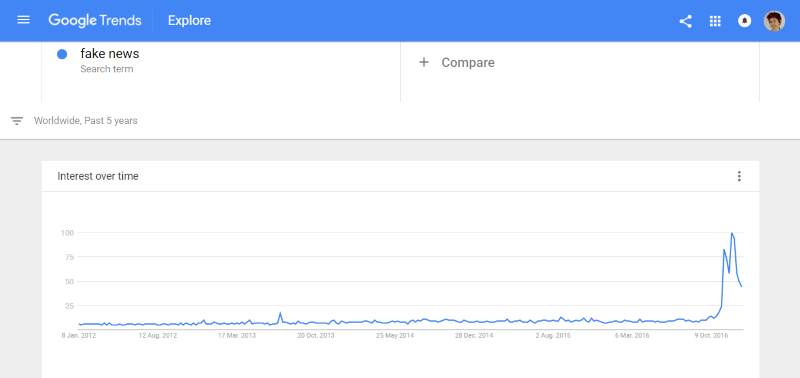This screenshot has width=800, height=378.
Task: View notifications bell icon
Action: pos(744,21)
